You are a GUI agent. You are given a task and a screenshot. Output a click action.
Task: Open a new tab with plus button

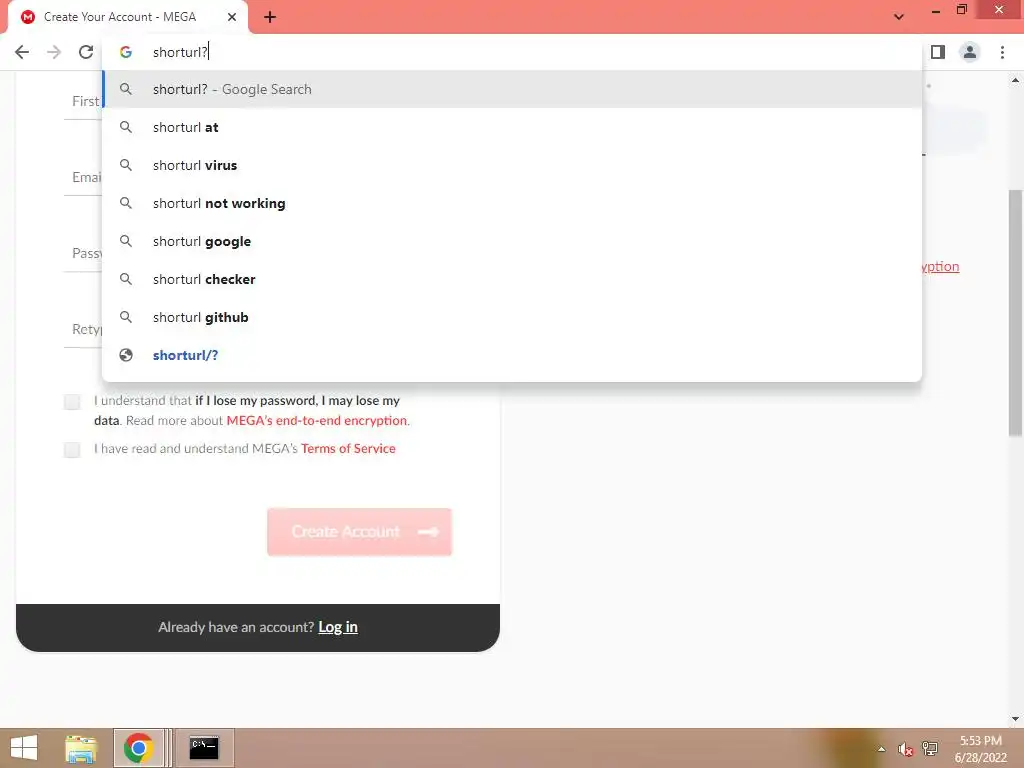[x=270, y=18]
